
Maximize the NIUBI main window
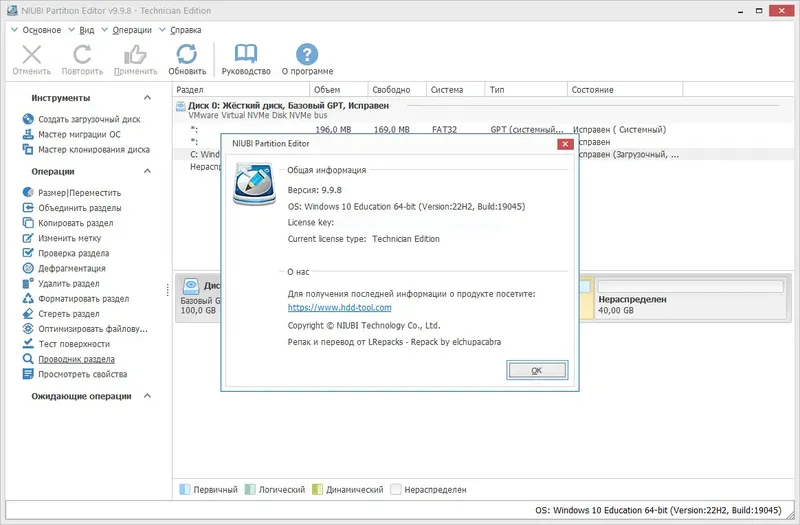coord(759,11)
